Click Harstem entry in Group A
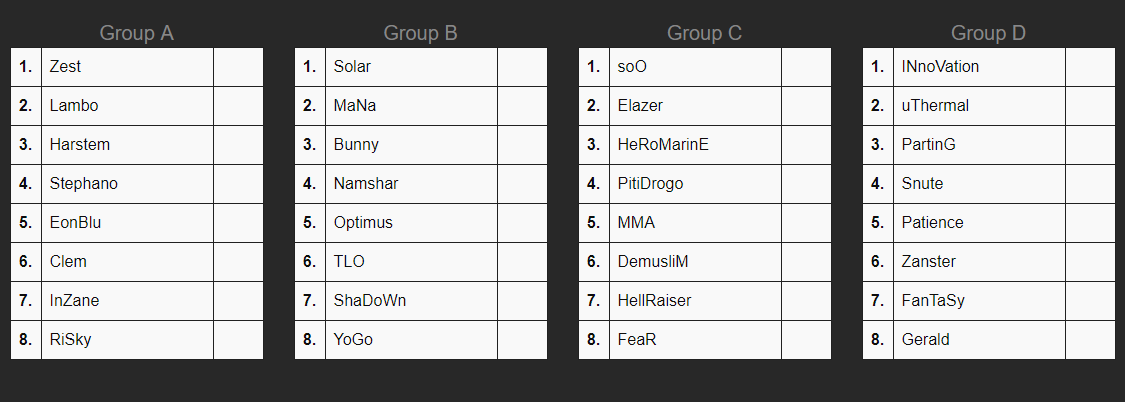The height and width of the screenshot is (402, 1125). [x=80, y=145]
